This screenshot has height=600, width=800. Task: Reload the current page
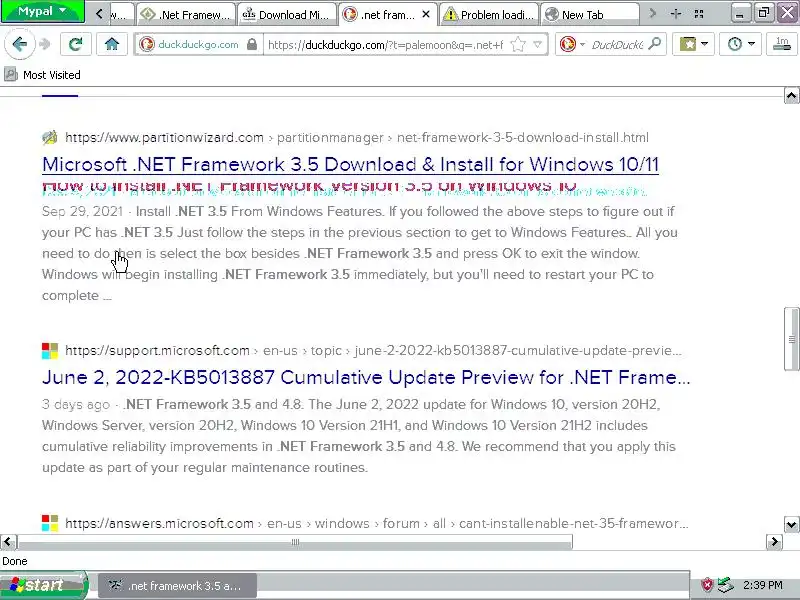76,44
